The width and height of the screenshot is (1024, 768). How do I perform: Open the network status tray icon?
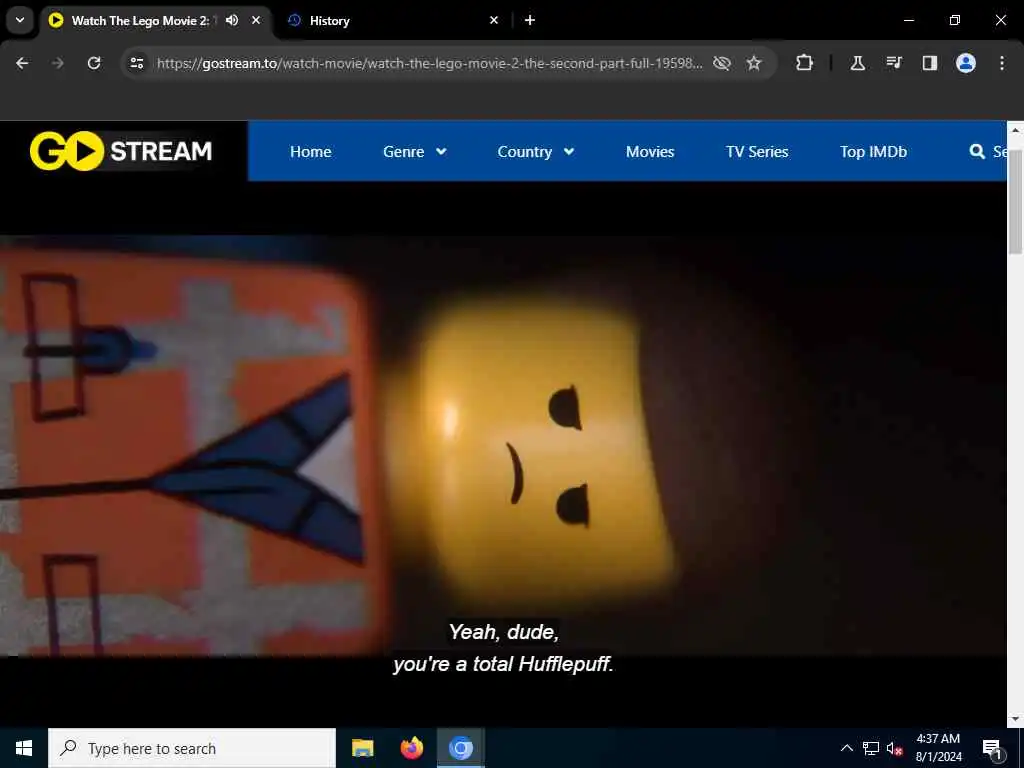coord(871,748)
